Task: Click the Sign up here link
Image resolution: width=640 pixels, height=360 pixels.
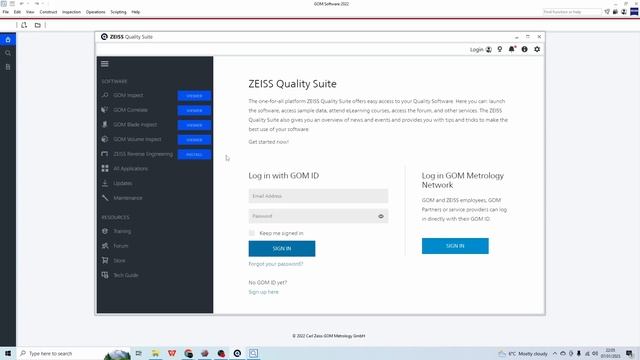Action: [264, 292]
